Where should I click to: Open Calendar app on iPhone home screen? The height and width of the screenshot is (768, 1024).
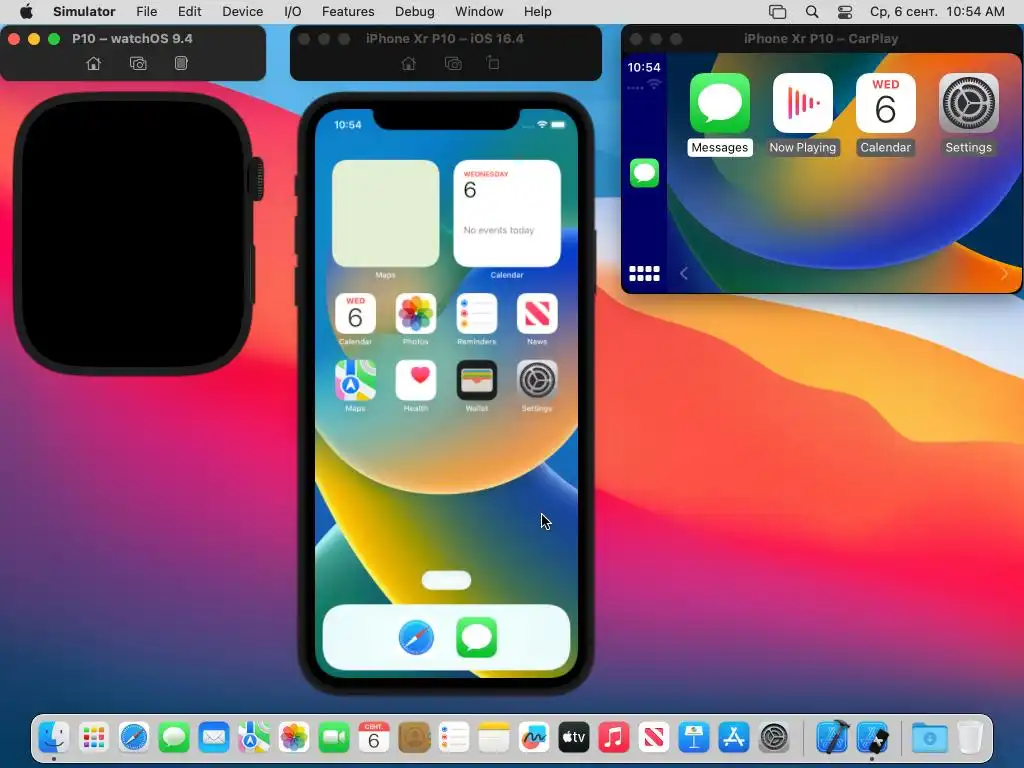point(355,314)
